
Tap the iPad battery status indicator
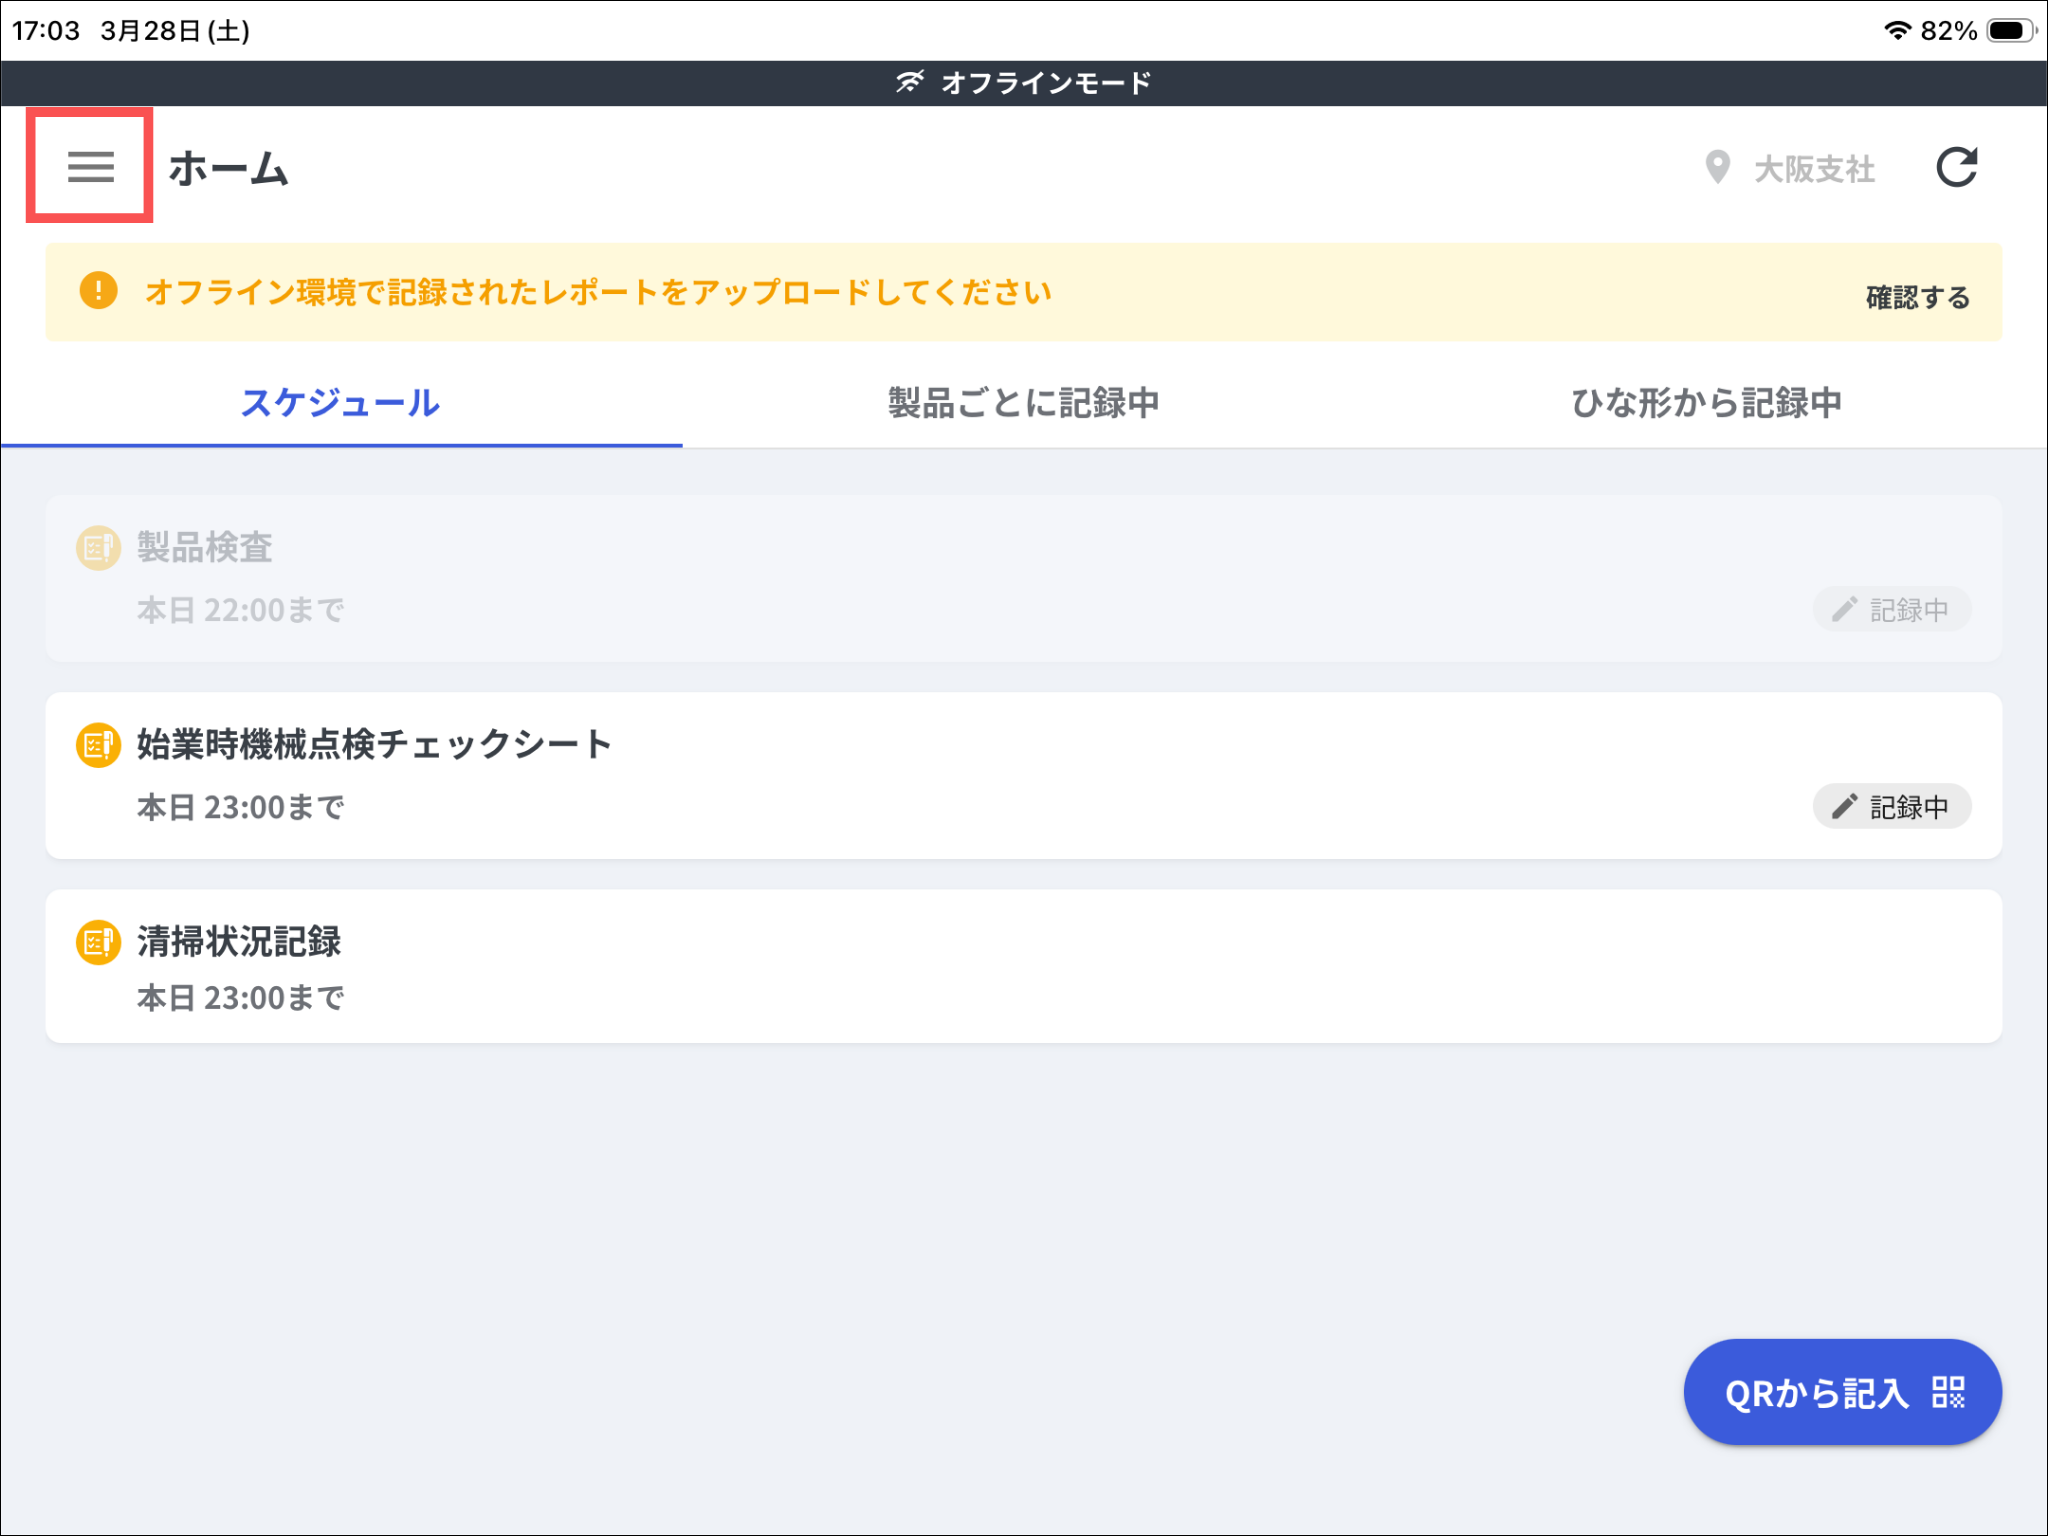pos(2010,31)
